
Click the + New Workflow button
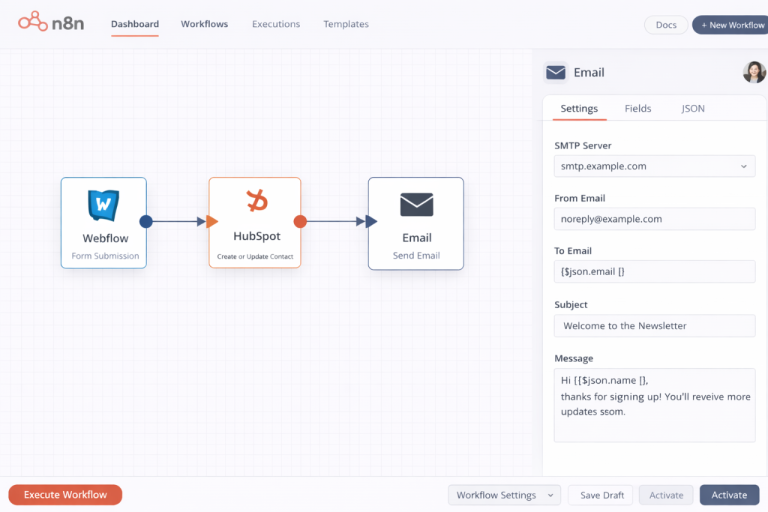coord(730,25)
